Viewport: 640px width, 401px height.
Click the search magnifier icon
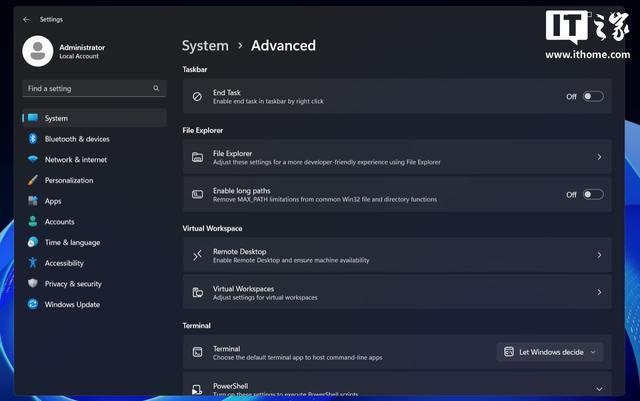(156, 89)
